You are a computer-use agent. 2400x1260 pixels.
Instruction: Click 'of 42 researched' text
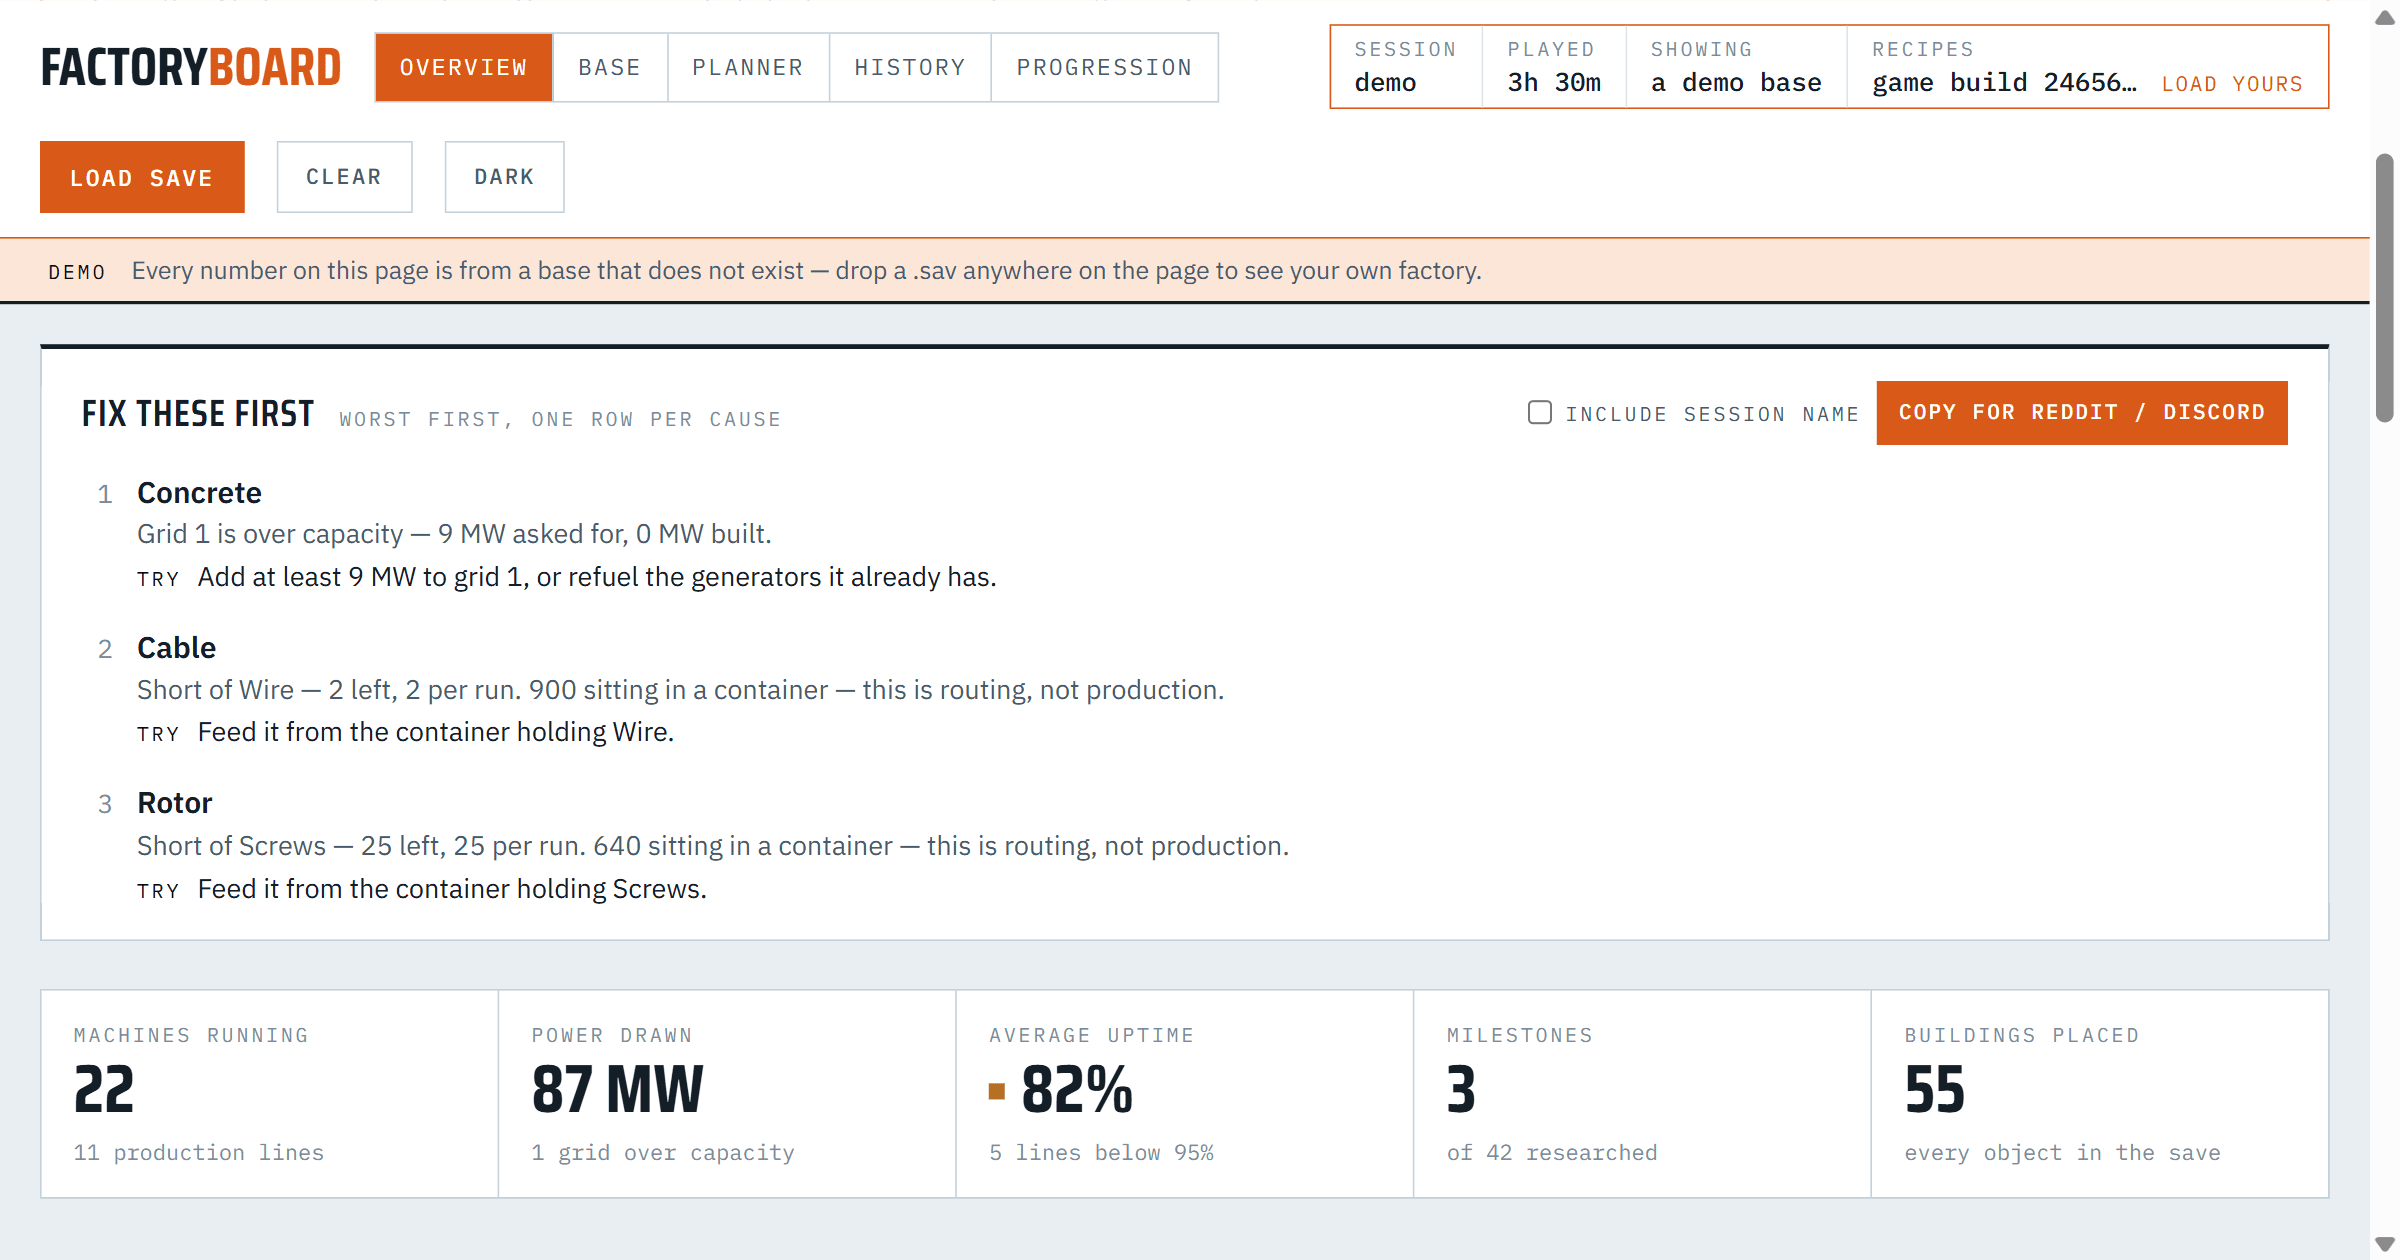(x=1552, y=1152)
